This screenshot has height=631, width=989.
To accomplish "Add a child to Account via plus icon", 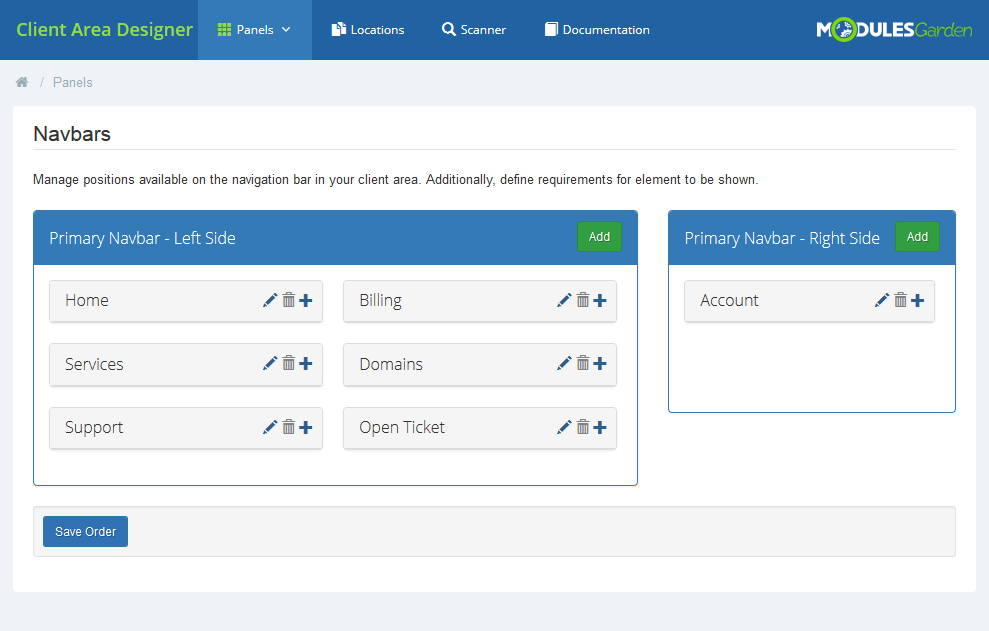I will click(918, 300).
